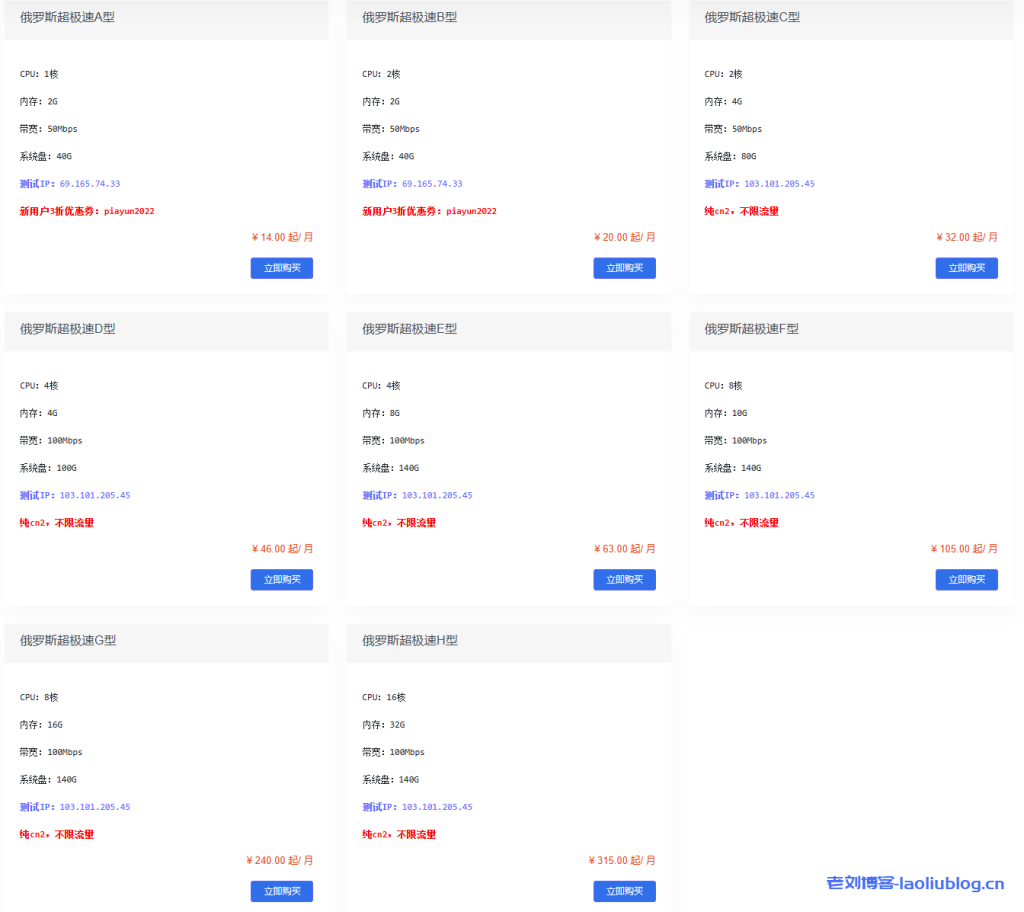Click 立即购买 button for 俄罗斯超极速A型
The image size is (1024, 912).
(281, 268)
